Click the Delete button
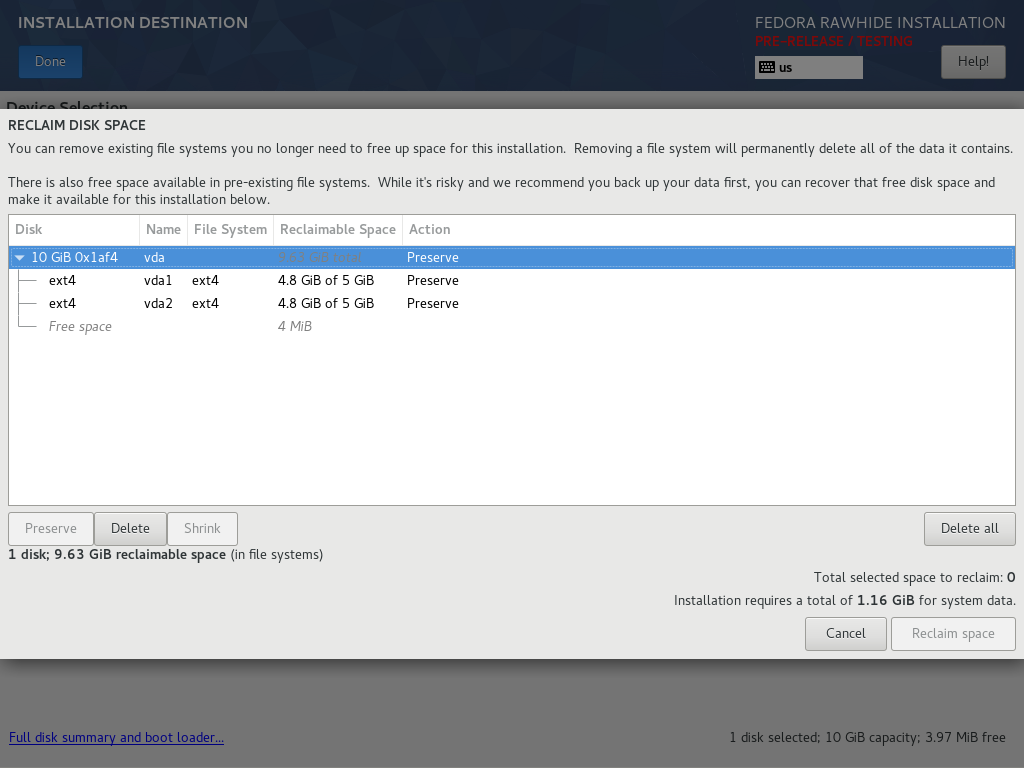1024x768 pixels. click(x=130, y=528)
